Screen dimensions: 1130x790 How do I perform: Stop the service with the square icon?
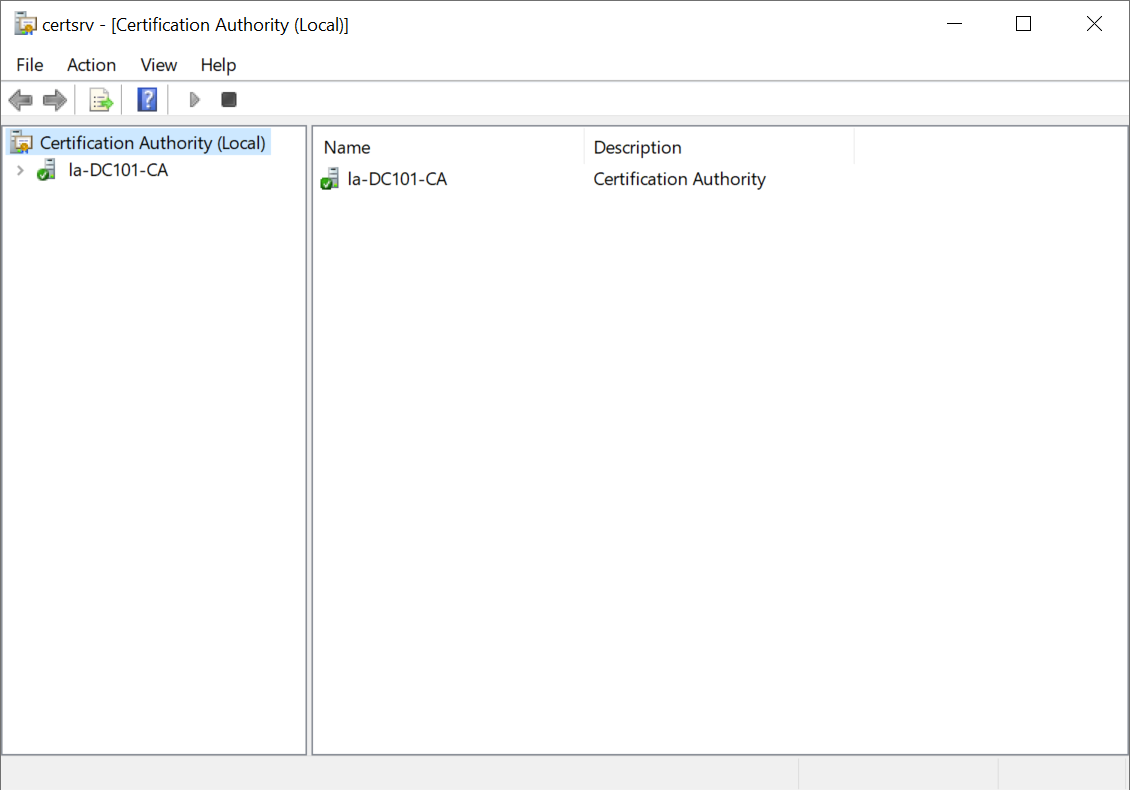[x=229, y=100]
